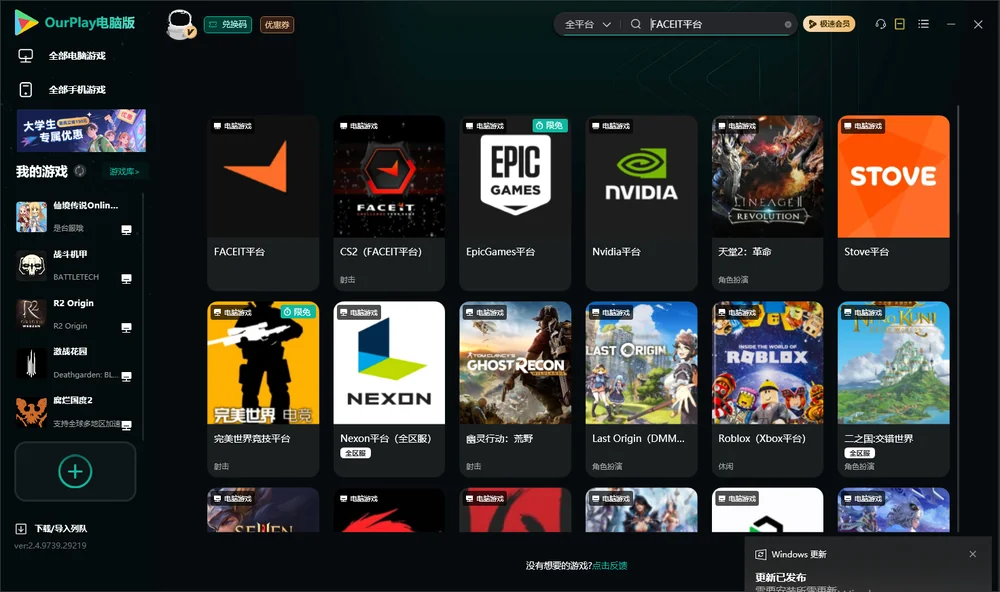Open the 天堂2: 革命 card
Image resolution: width=1000 pixels, height=592 pixels.
[x=767, y=203]
